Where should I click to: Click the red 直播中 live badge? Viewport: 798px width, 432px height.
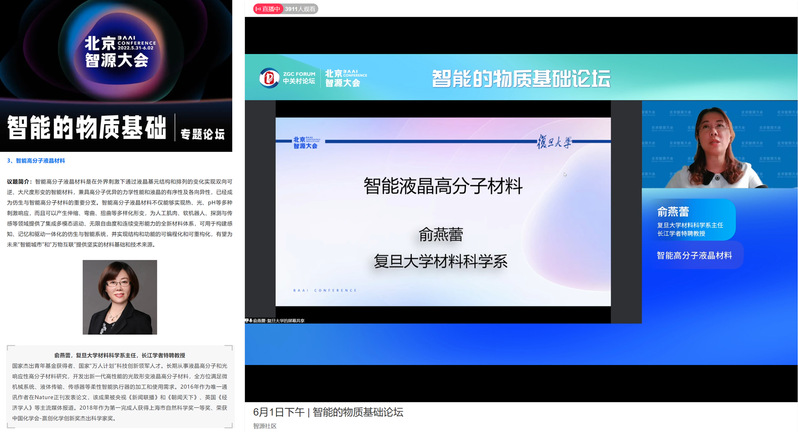pos(267,7)
